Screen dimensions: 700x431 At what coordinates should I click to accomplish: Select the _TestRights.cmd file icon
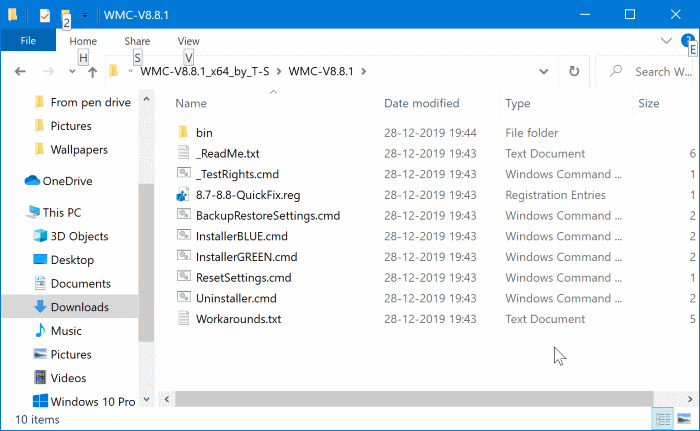tap(183, 173)
